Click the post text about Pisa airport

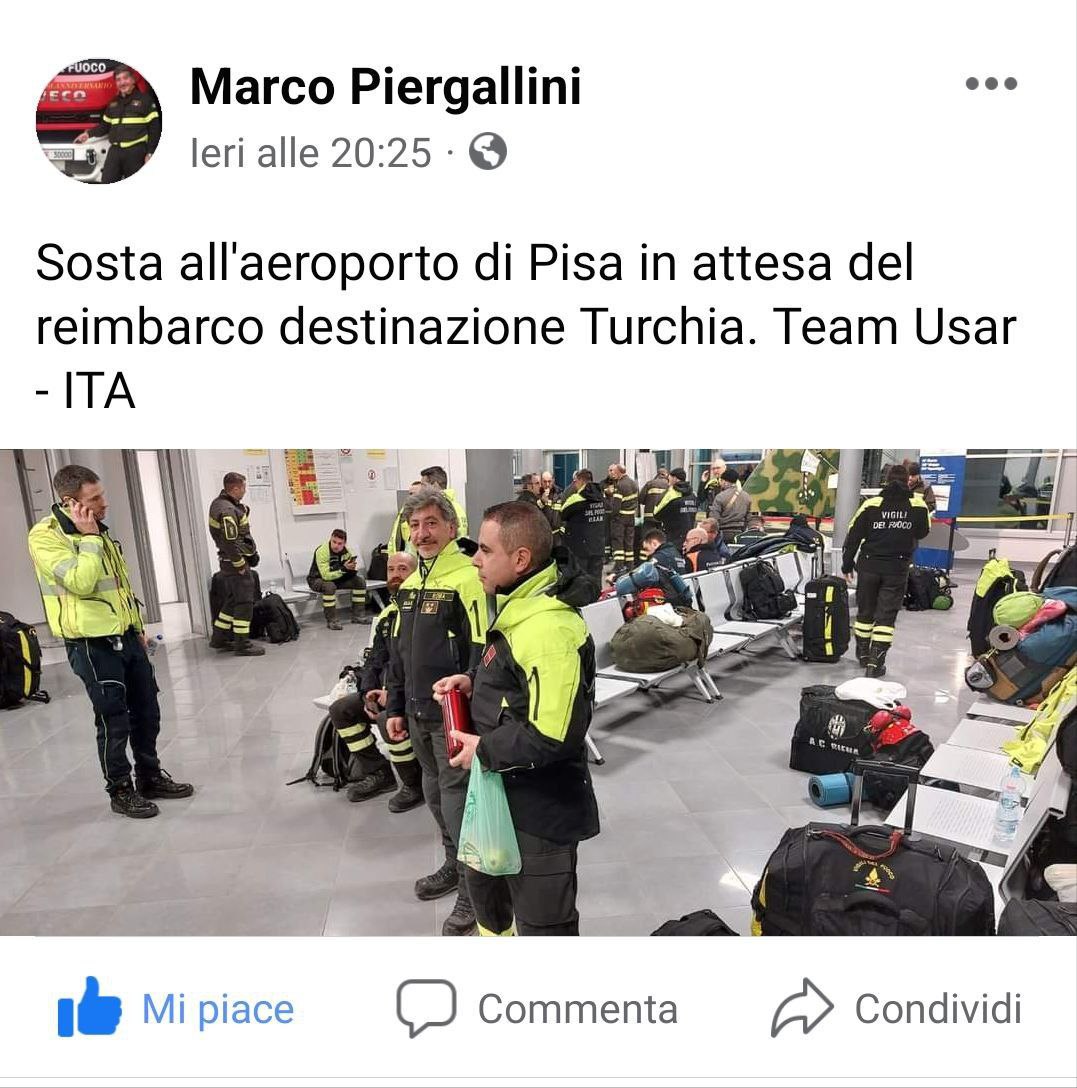click(x=525, y=327)
